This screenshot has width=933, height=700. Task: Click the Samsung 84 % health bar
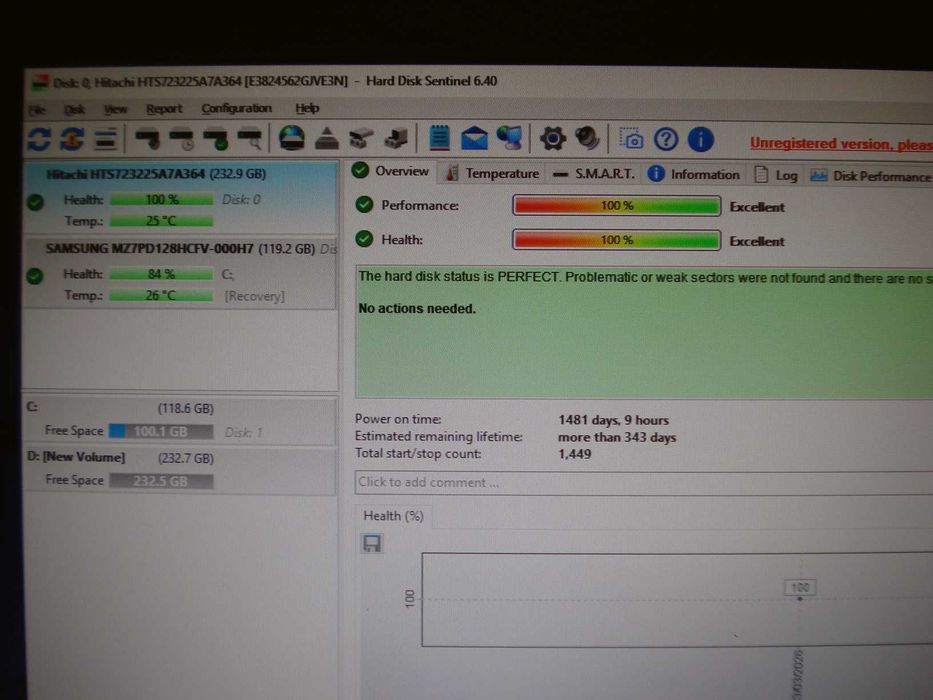(161, 274)
